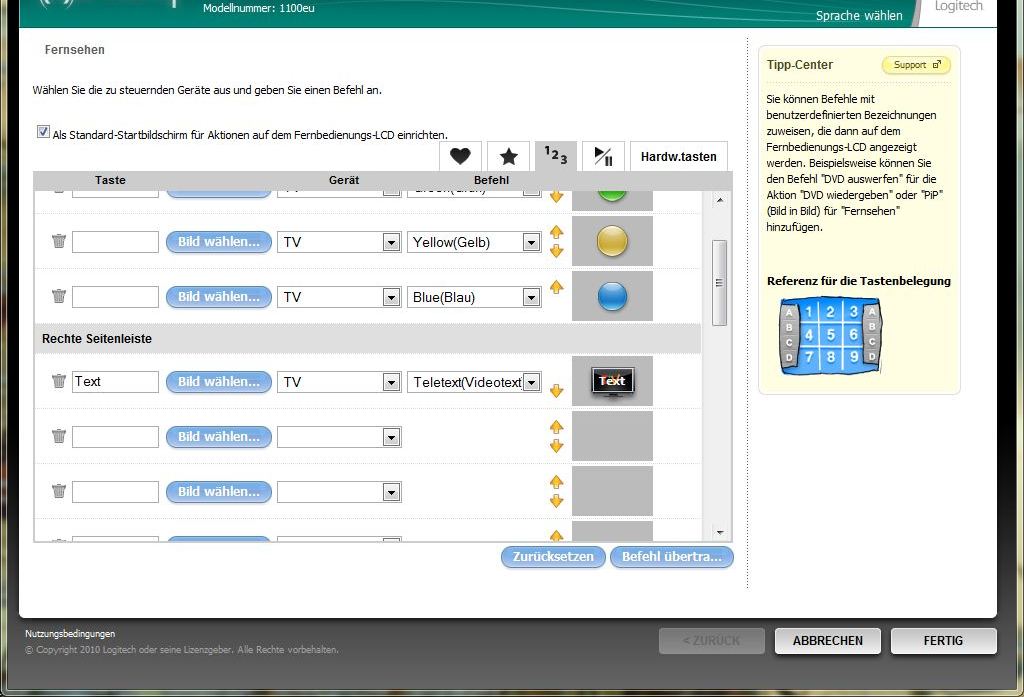The height and width of the screenshot is (697, 1024).
Task: Delete the Yellow(Gelb) row with trash icon
Action: tap(59, 241)
